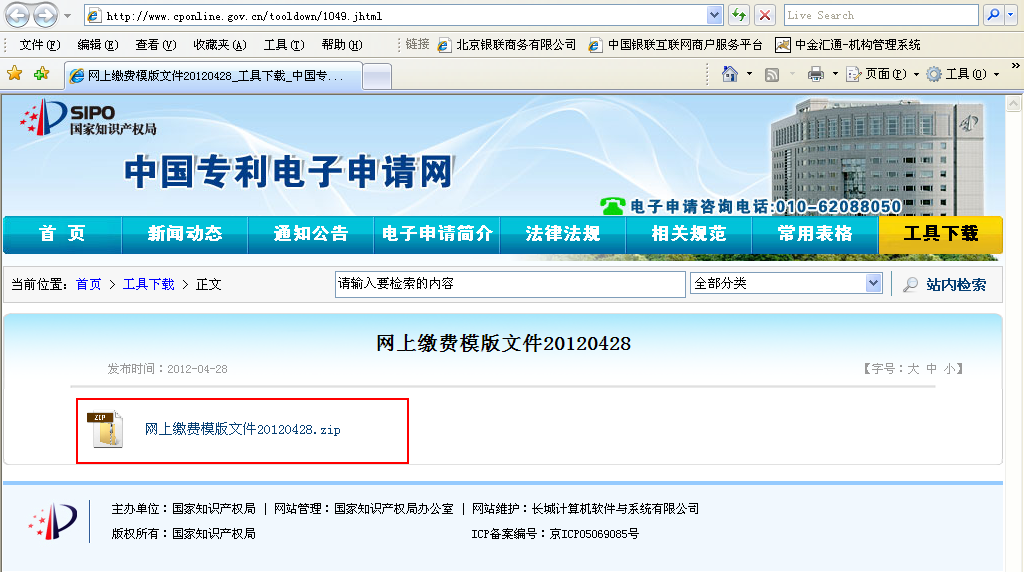Open the 页面(P) dropdown menu
The height and width of the screenshot is (572, 1024).
[x=880, y=74]
